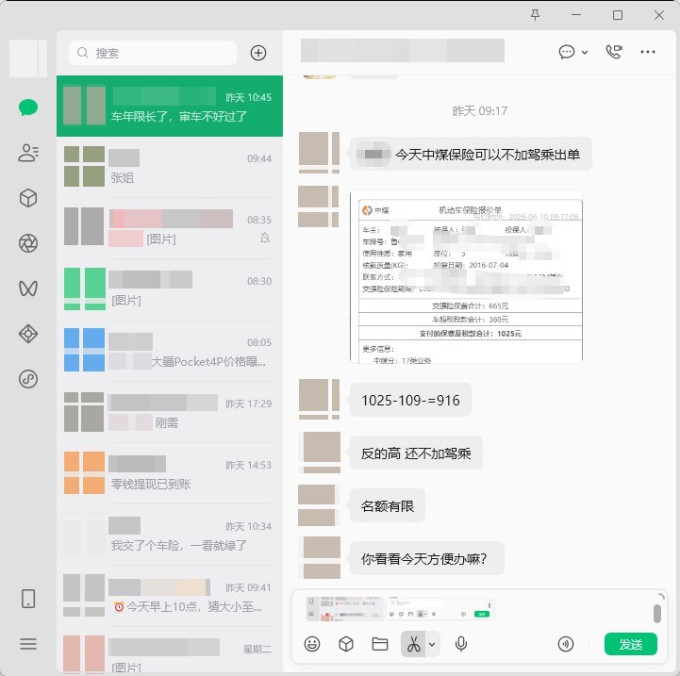This screenshot has height=676, width=680.
Task: Click the scissors screenshot tool
Action: point(414,644)
